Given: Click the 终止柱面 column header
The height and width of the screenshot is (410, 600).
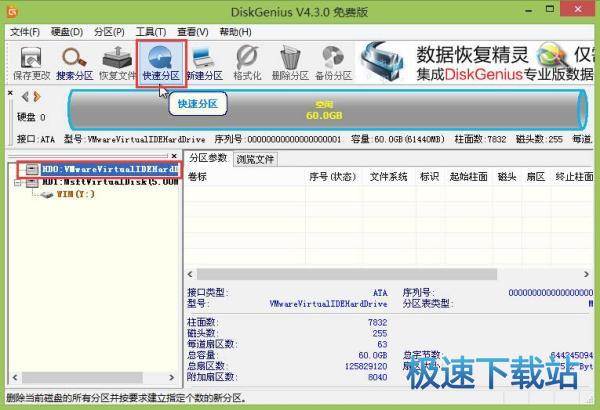Looking at the screenshot, I should click(x=574, y=177).
